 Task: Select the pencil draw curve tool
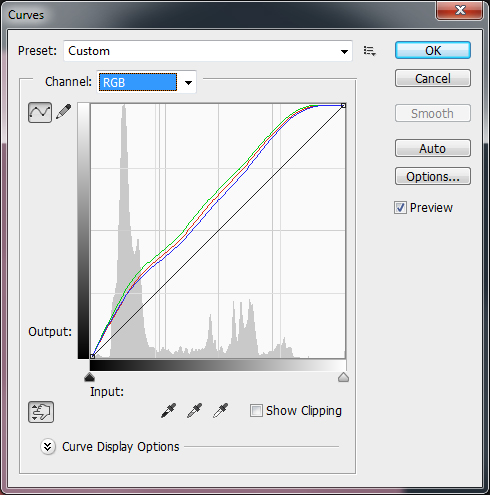(x=64, y=112)
